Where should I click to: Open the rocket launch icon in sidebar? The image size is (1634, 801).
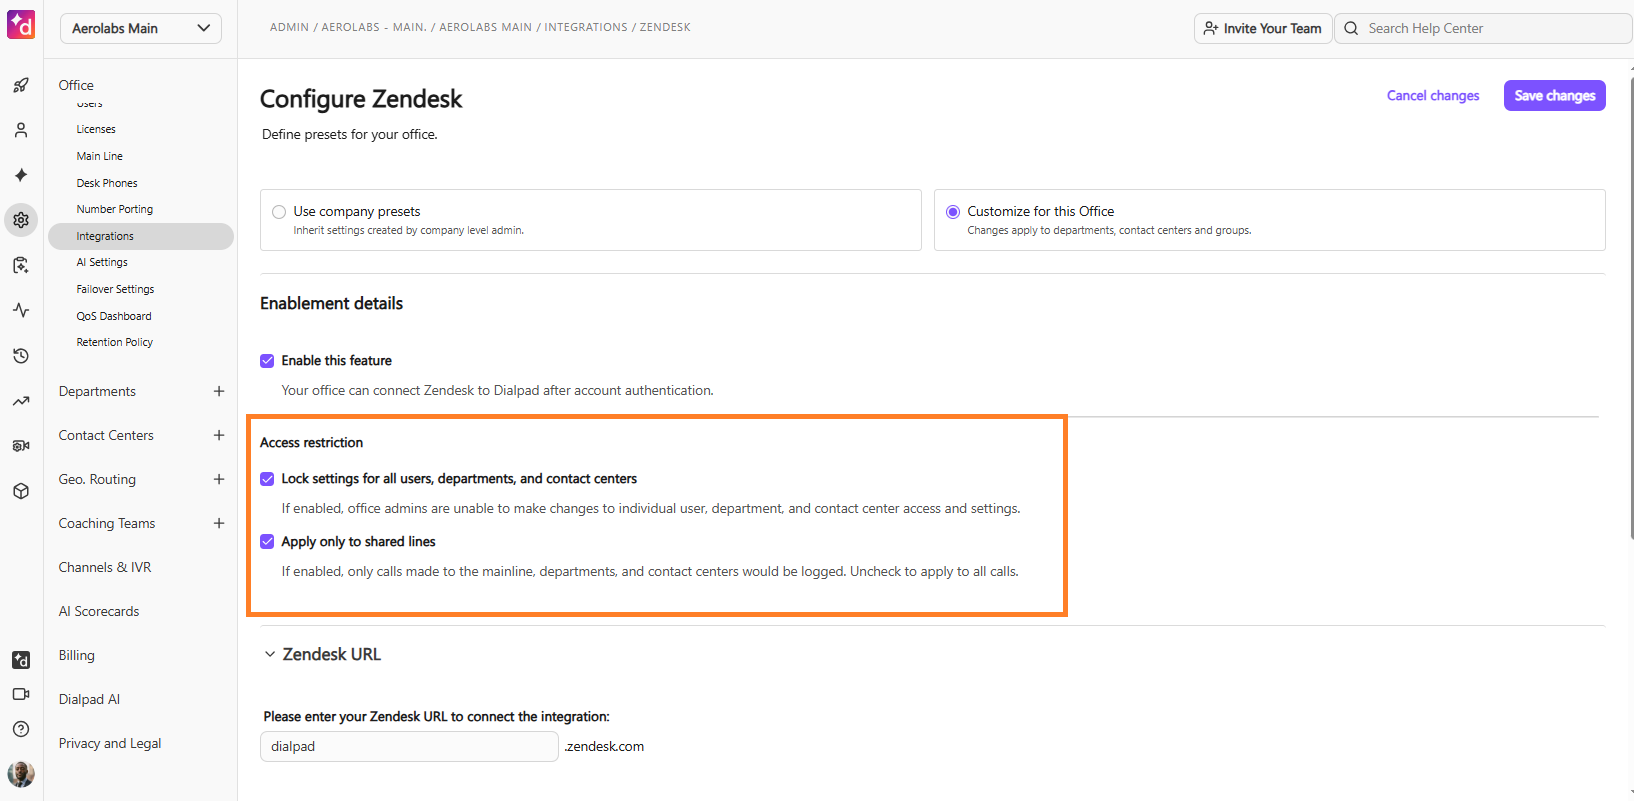21,85
